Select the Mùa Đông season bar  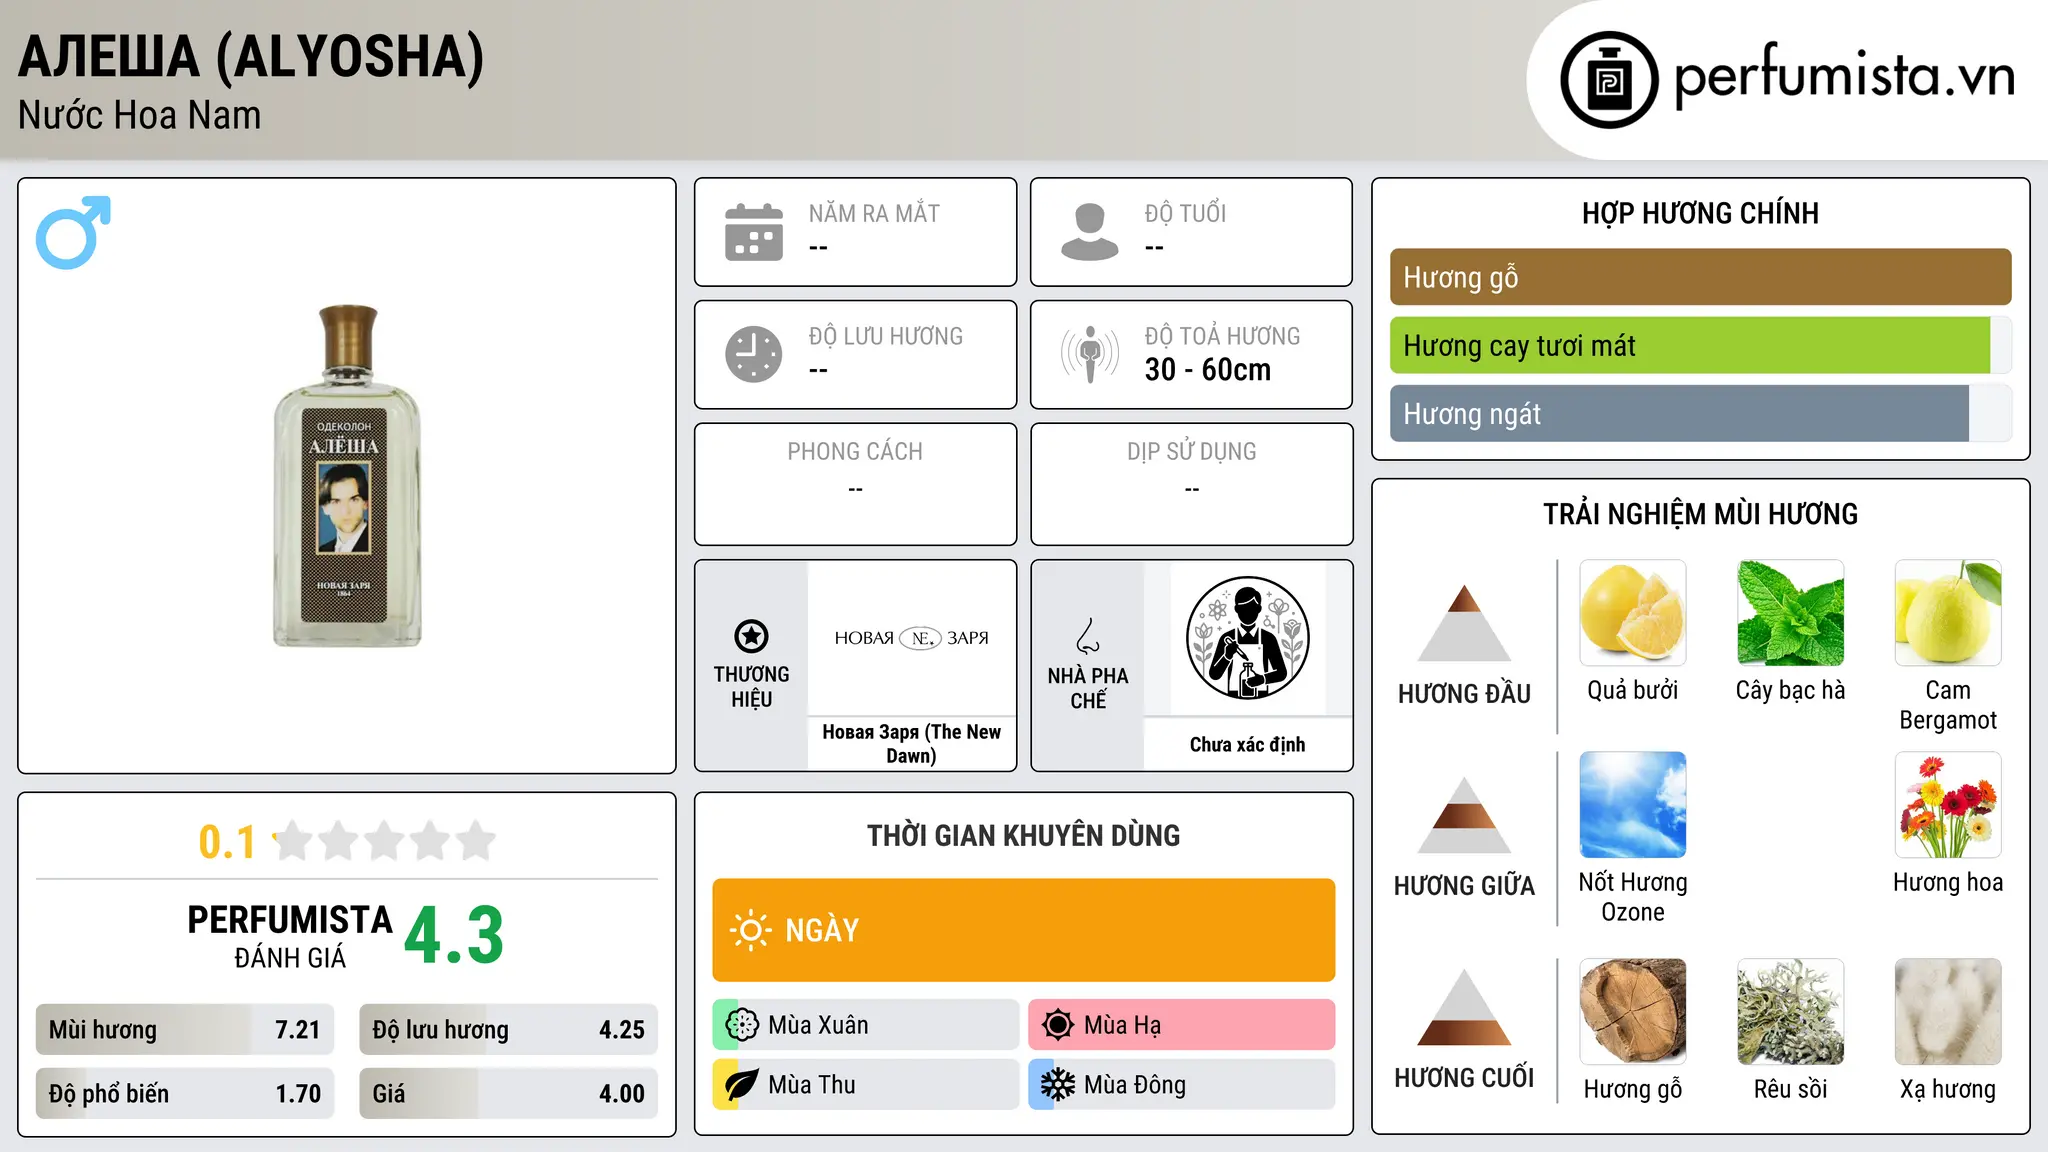coord(1182,1085)
